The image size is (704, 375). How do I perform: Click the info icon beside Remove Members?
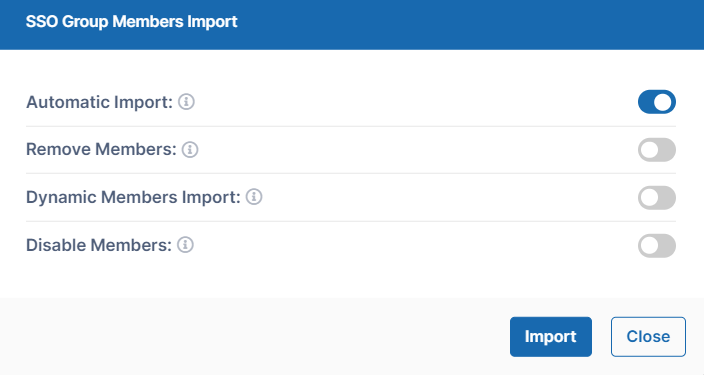coord(190,150)
